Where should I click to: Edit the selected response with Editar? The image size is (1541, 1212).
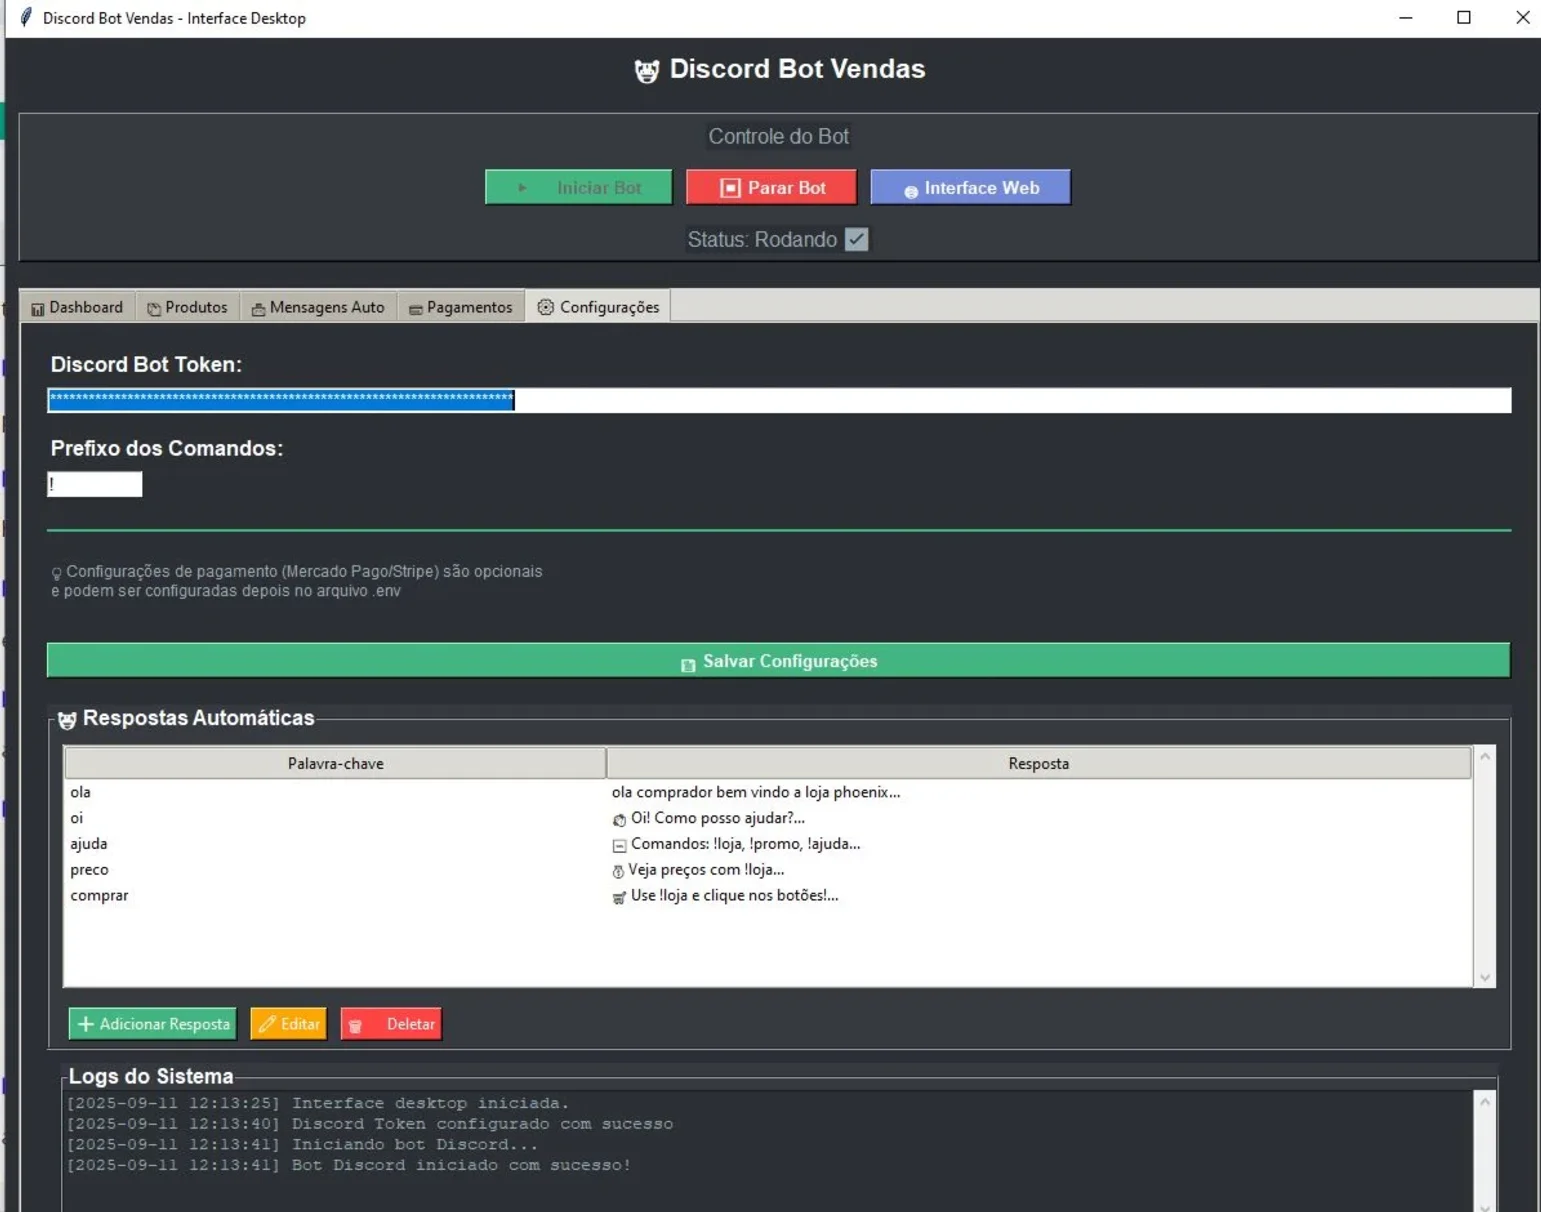pos(288,1024)
